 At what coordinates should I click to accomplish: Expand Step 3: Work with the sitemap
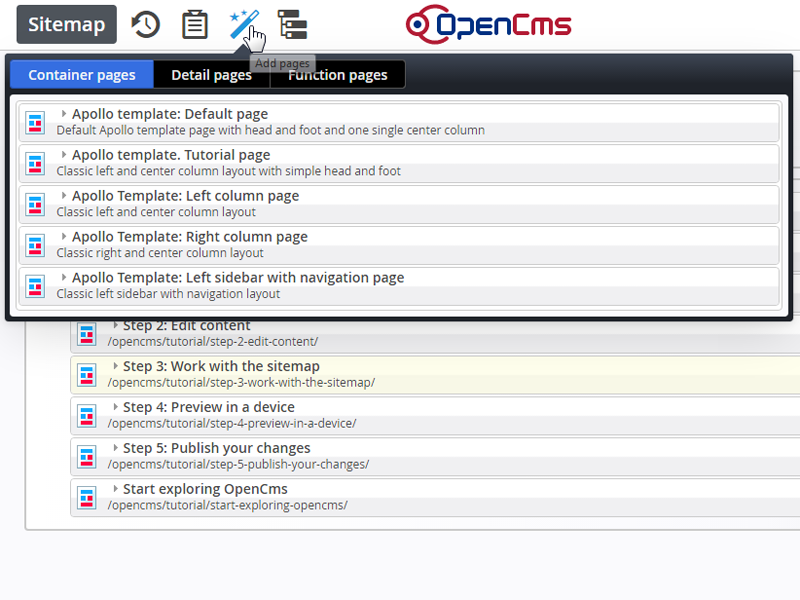(x=115, y=365)
